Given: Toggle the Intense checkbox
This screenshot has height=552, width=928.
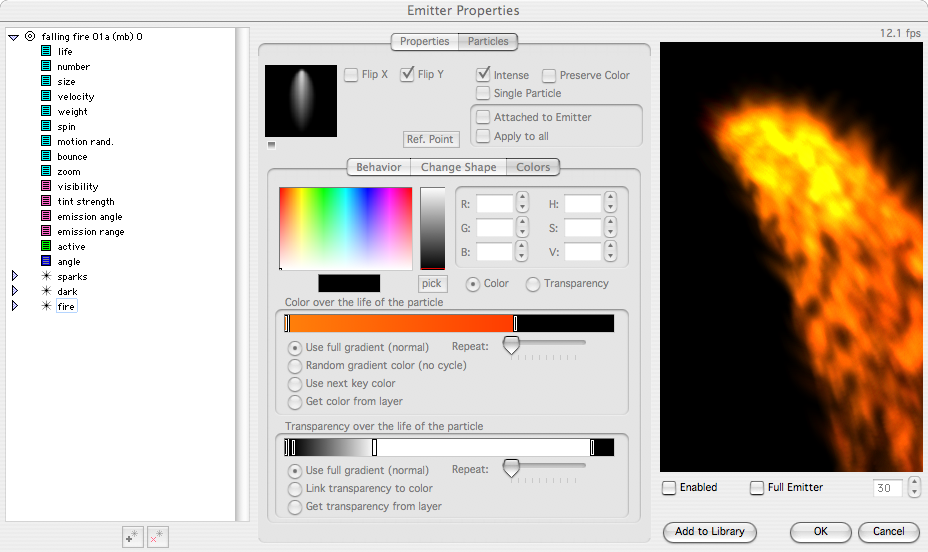Looking at the screenshot, I should (483, 75).
